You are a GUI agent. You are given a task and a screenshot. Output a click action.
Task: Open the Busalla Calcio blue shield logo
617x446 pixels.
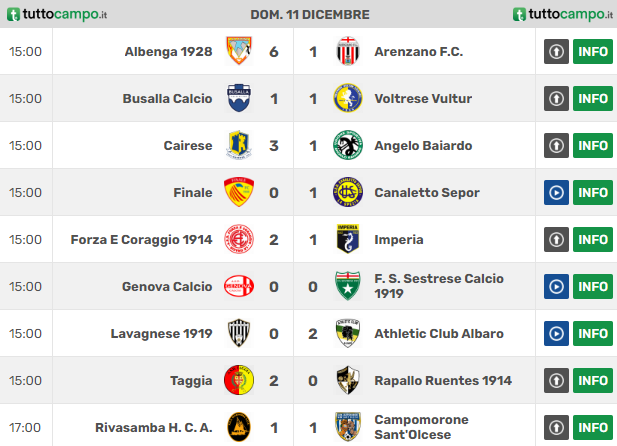click(239, 98)
